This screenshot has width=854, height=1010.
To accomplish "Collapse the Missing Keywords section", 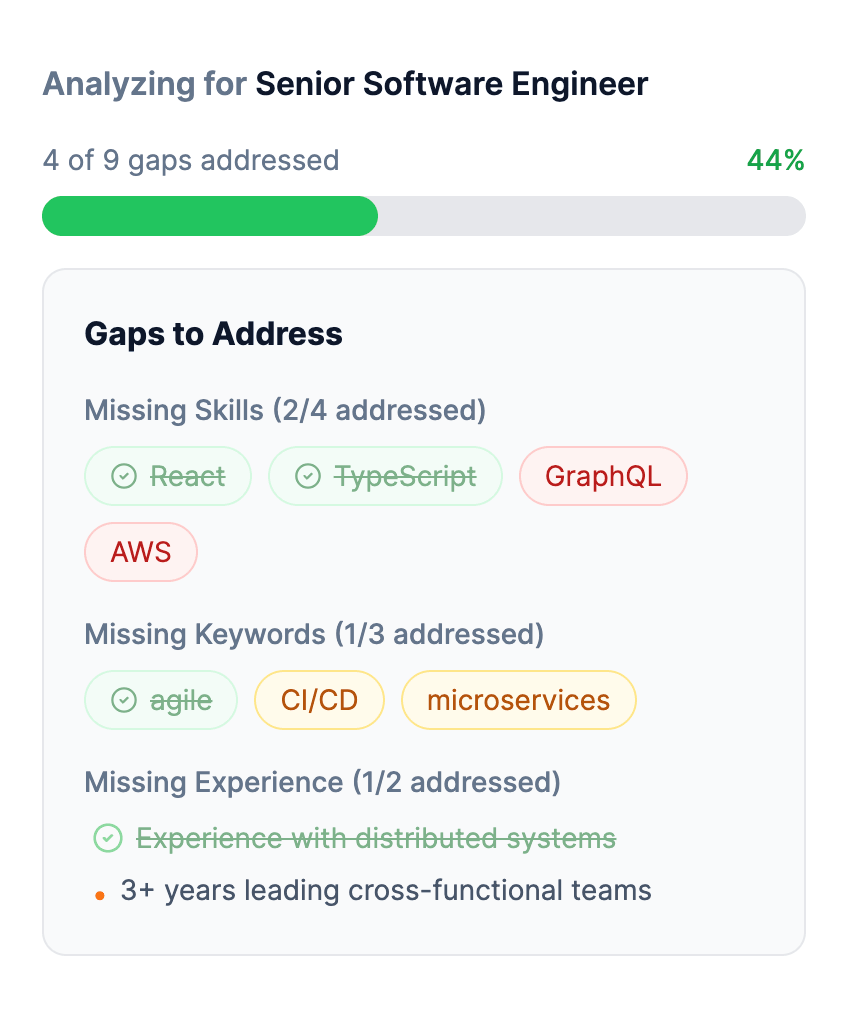I will [314, 634].
